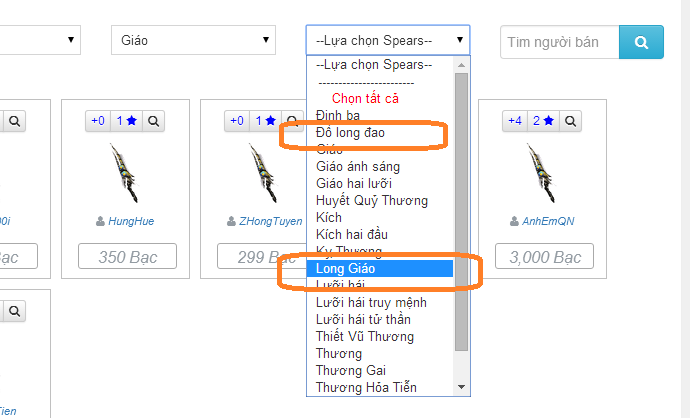Screen dimensions: 690x418
Task: Click the +4 upgrade badge
Action: tap(515, 121)
